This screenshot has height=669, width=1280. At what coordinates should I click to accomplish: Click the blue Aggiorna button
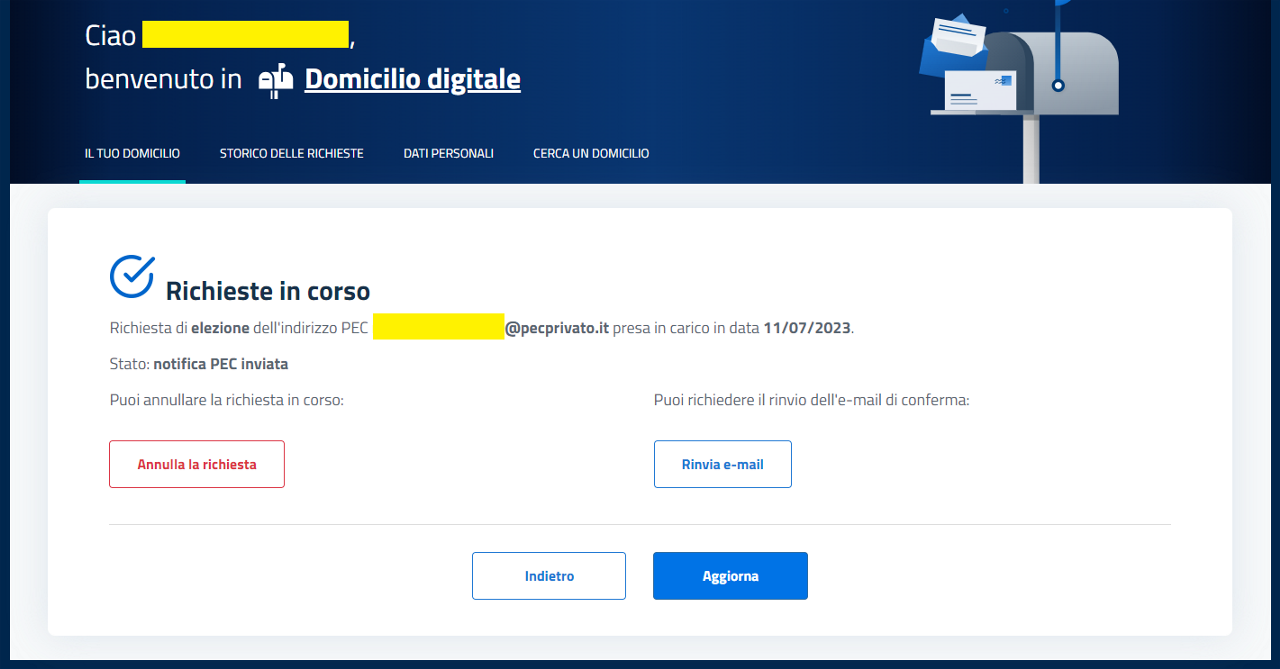pos(730,576)
